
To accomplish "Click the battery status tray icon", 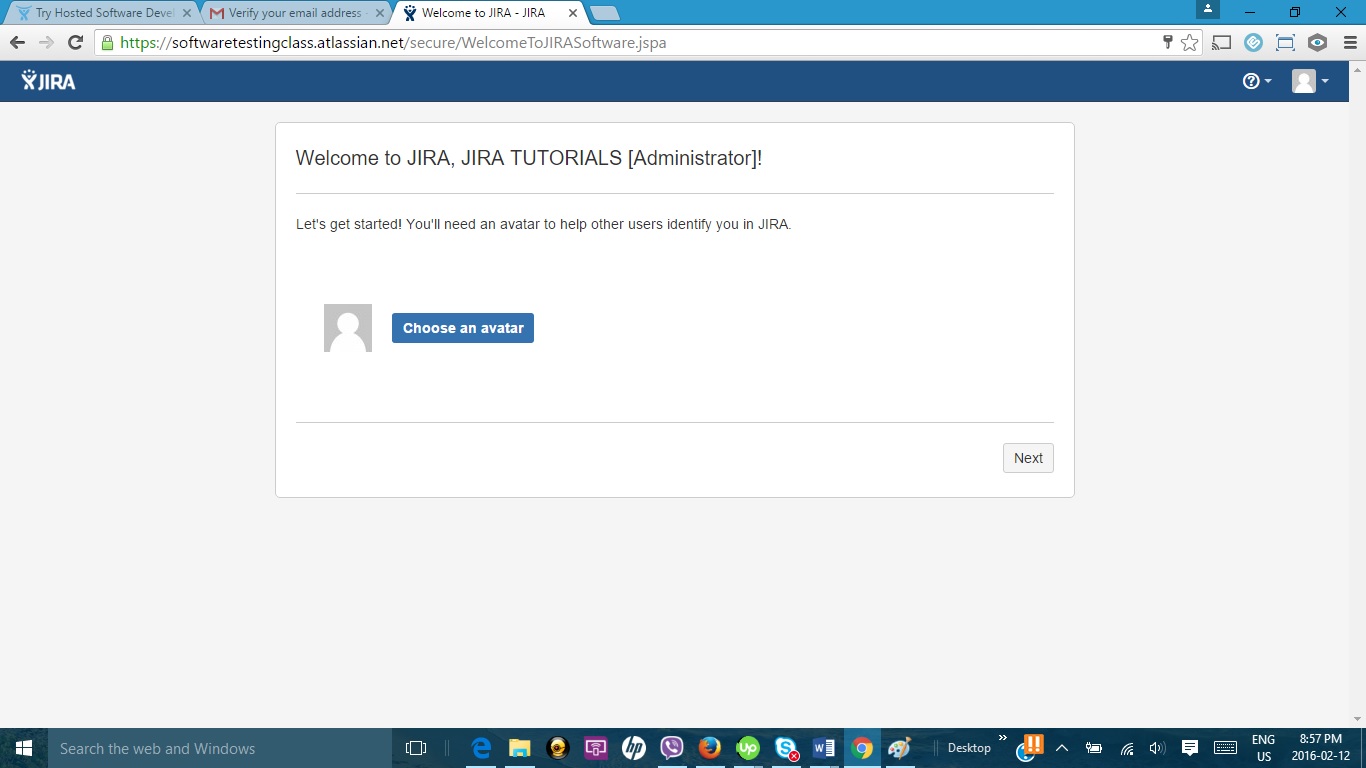I will pos(1094,748).
